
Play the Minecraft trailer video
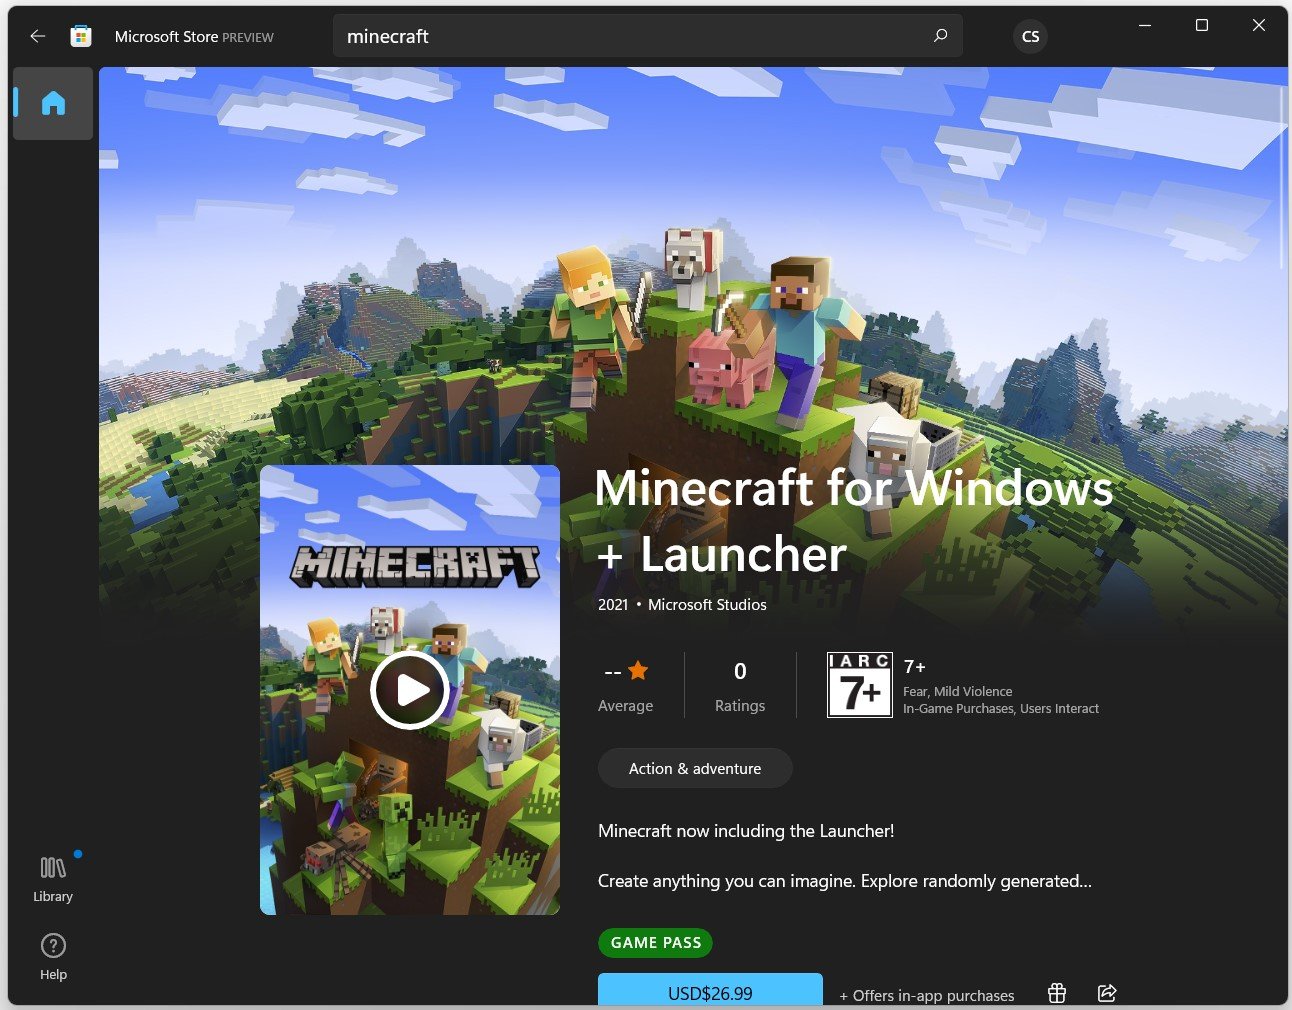click(409, 690)
